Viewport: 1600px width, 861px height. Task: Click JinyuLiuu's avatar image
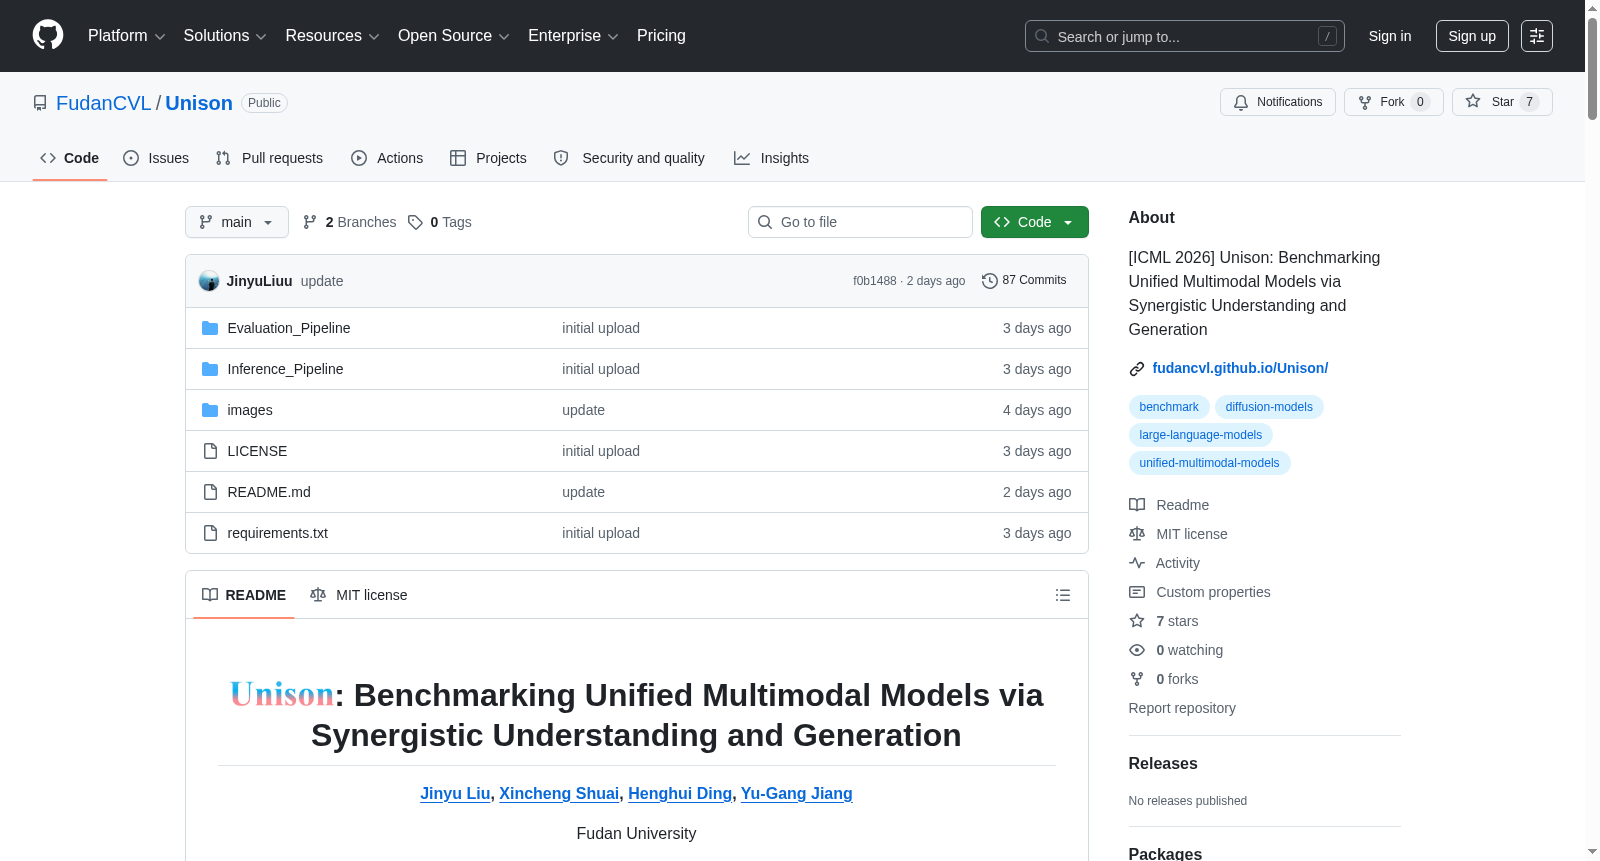(209, 281)
